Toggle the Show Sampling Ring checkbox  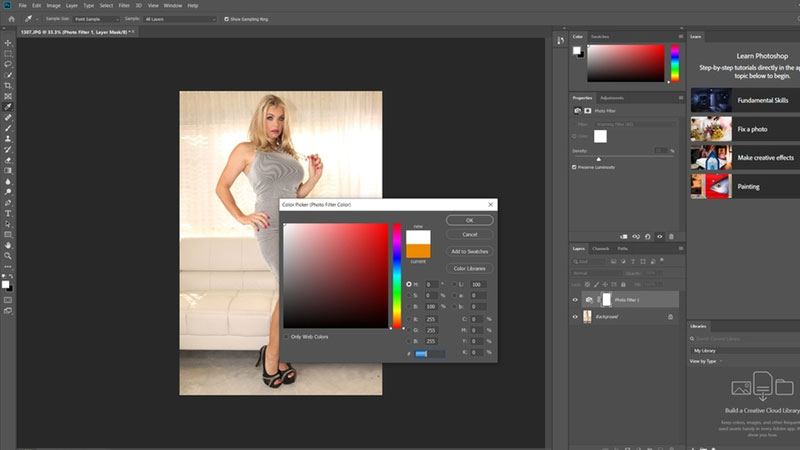coord(227,18)
